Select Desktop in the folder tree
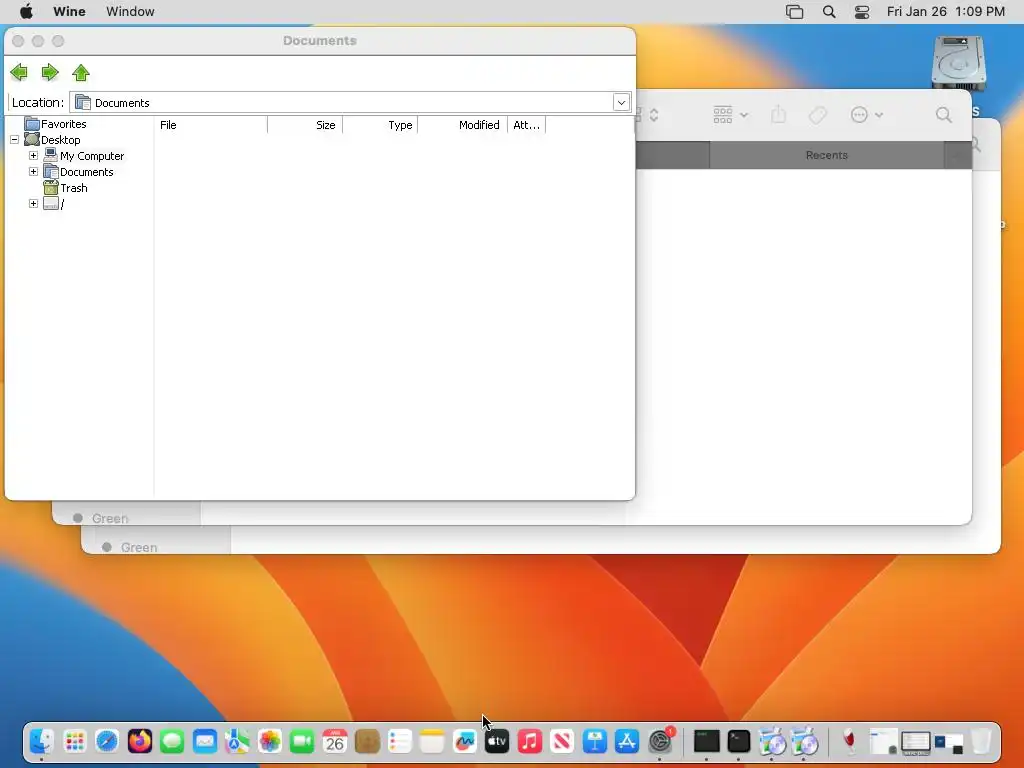The width and height of the screenshot is (1024, 768). pos(60,140)
